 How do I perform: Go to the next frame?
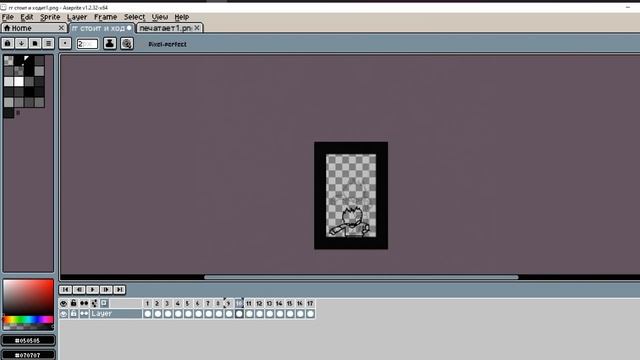[x=106, y=289]
